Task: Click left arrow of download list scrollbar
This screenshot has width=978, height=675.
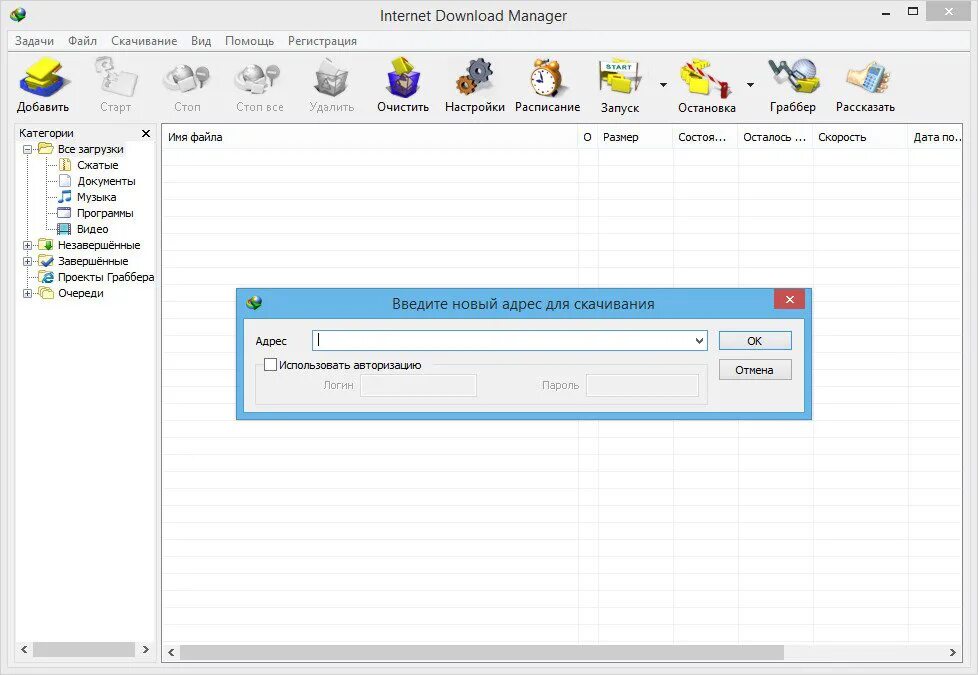Action: point(171,653)
